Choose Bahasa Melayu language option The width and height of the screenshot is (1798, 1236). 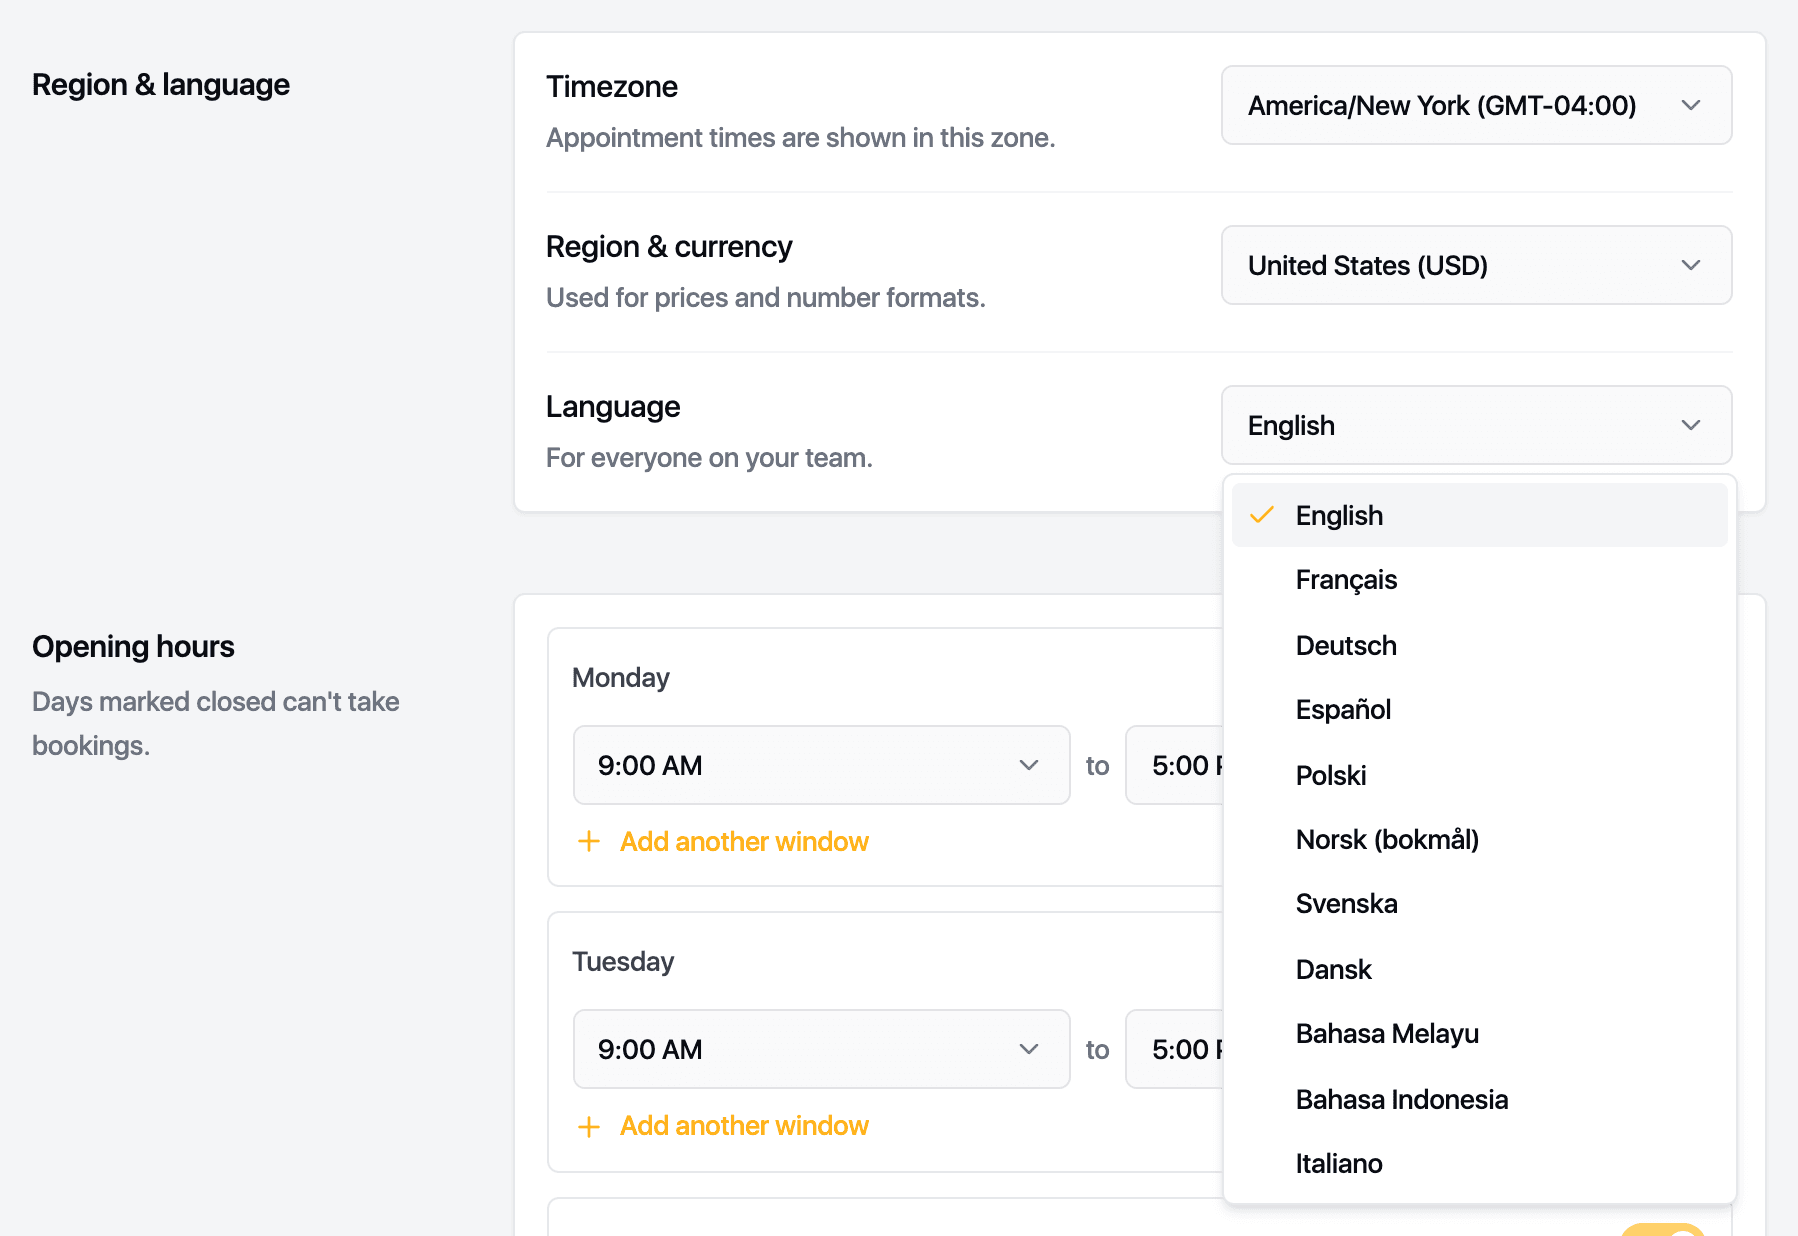1479,1034
